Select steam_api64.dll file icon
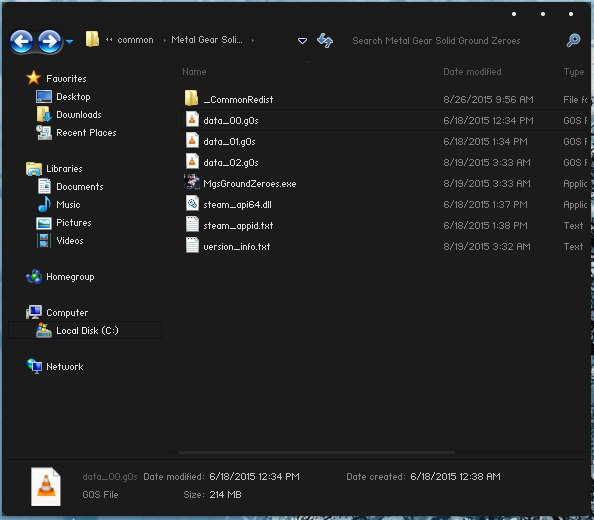Image resolution: width=594 pixels, height=520 pixels. (x=192, y=203)
